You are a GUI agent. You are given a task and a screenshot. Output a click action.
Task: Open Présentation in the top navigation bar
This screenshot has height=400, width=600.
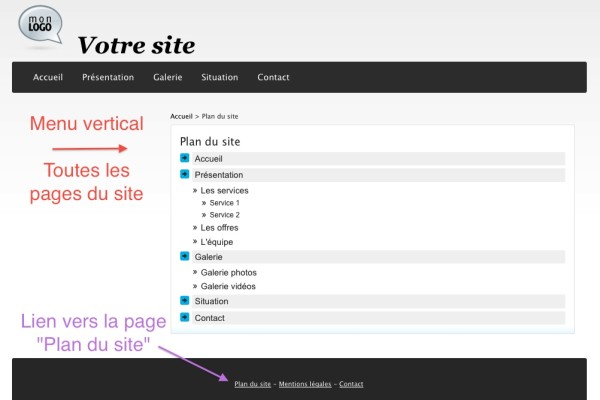[x=108, y=77]
